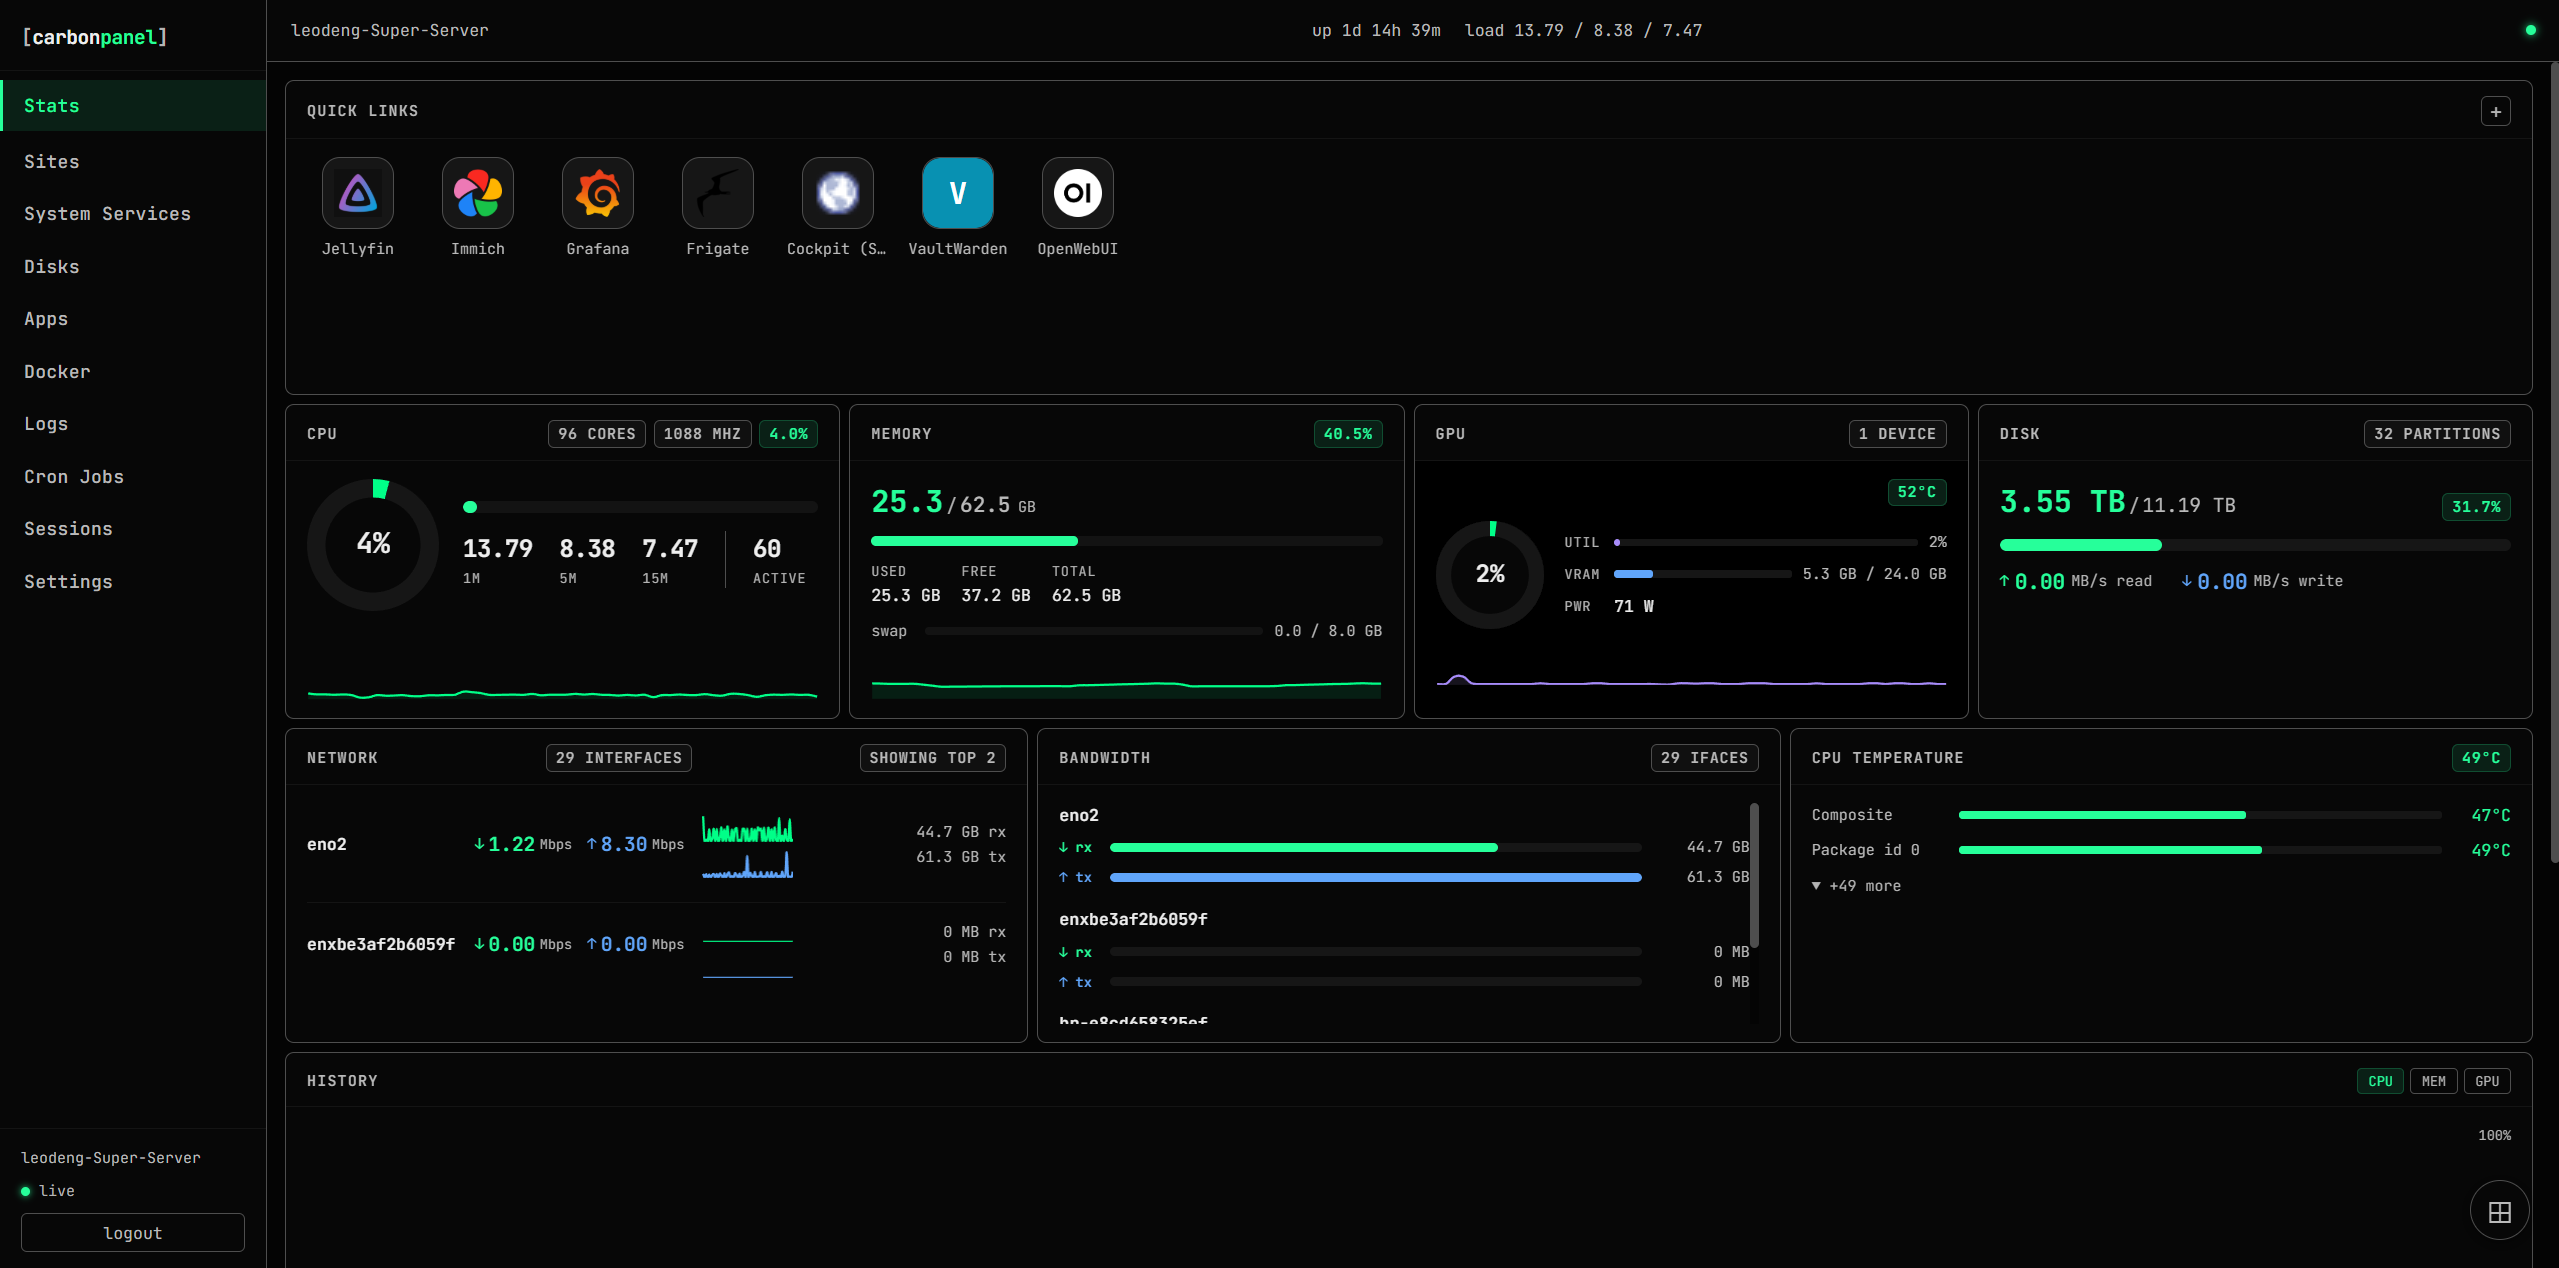
Task: Click the leodeng-Super-Server header hostname
Action: coord(390,31)
